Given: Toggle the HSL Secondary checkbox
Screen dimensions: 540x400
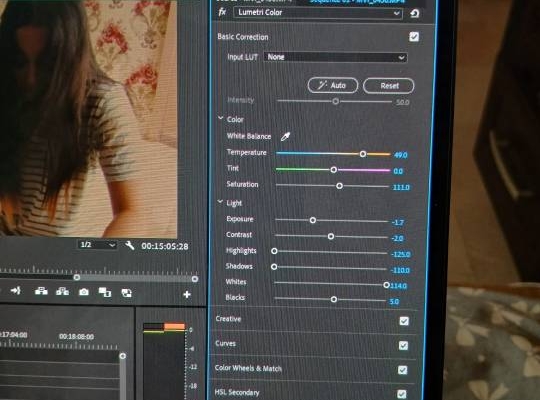Looking at the screenshot, I should click(x=402, y=394).
